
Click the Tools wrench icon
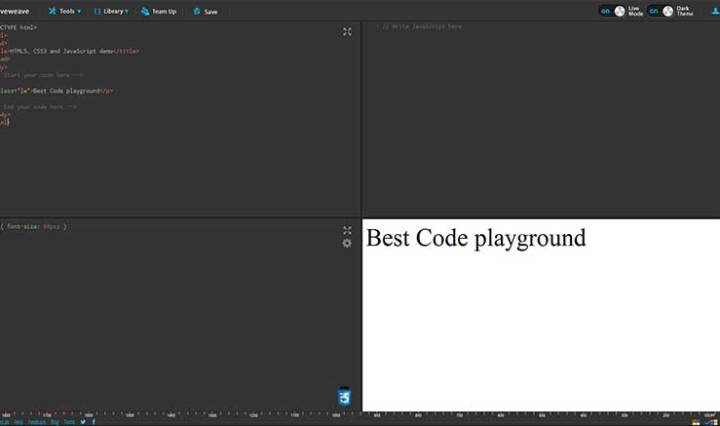pos(52,11)
